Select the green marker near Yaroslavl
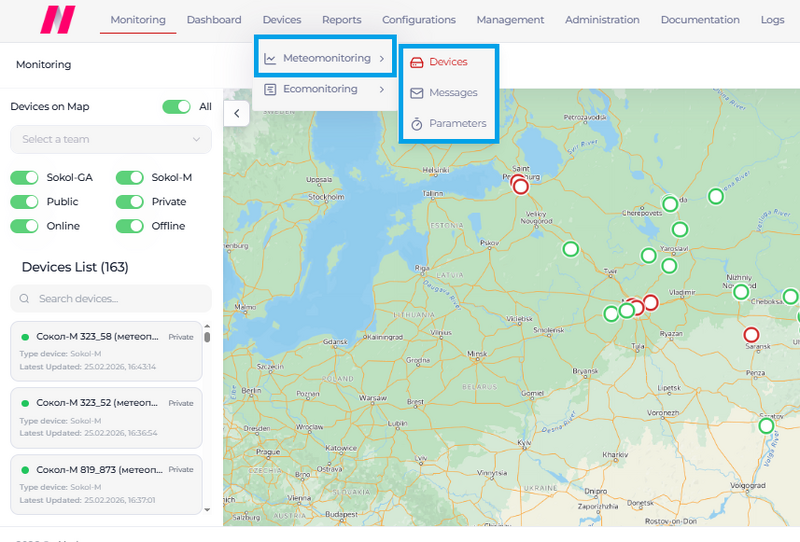This screenshot has width=800, height=542. (x=669, y=265)
